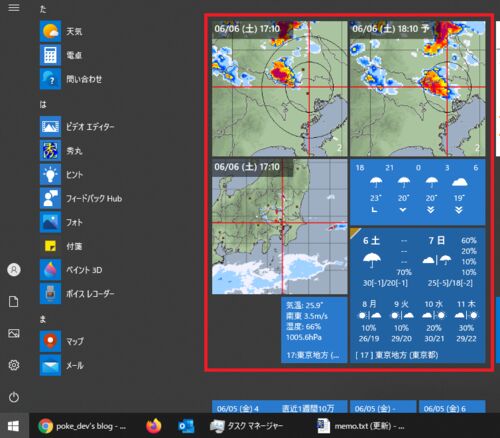Click the ま letter group header
Image resolution: width=500 pixels, height=438 pixels.
[43, 319]
